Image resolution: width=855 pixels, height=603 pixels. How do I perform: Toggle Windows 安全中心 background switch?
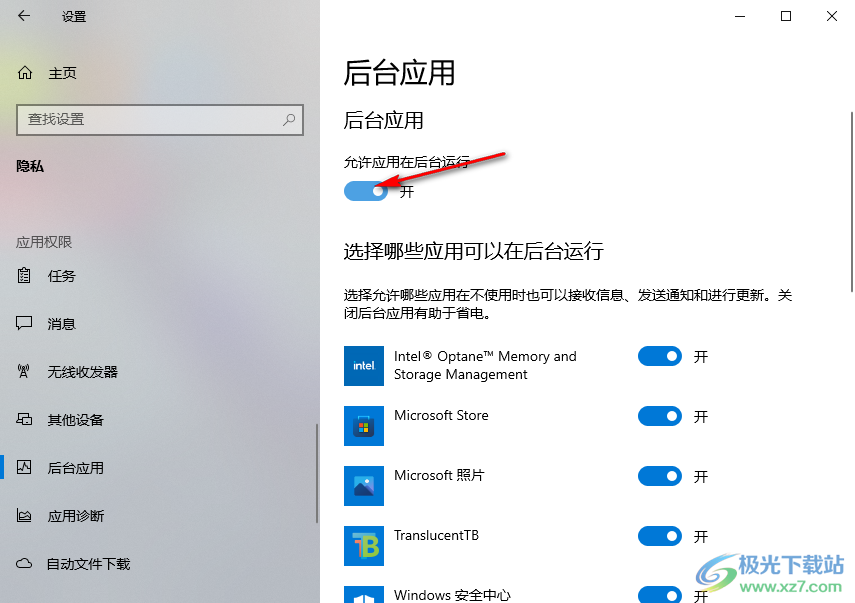click(x=660, y=595)
